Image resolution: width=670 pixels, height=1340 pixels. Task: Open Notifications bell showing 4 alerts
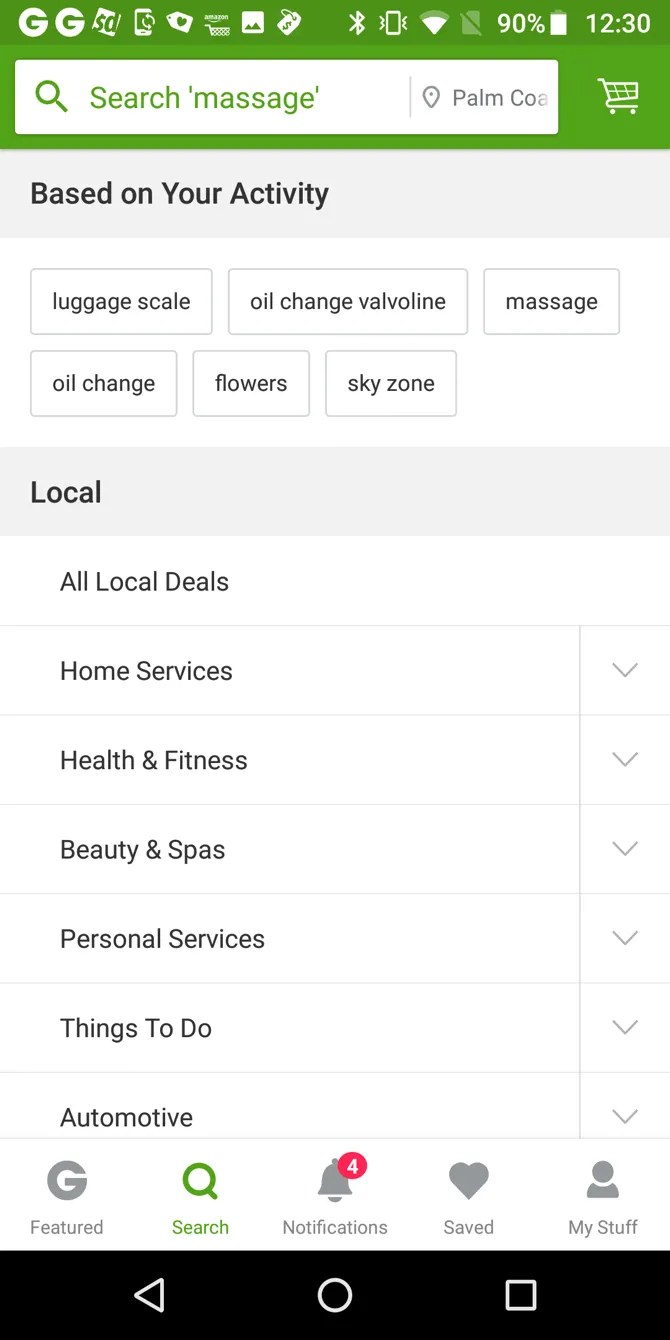point(335,1180)
